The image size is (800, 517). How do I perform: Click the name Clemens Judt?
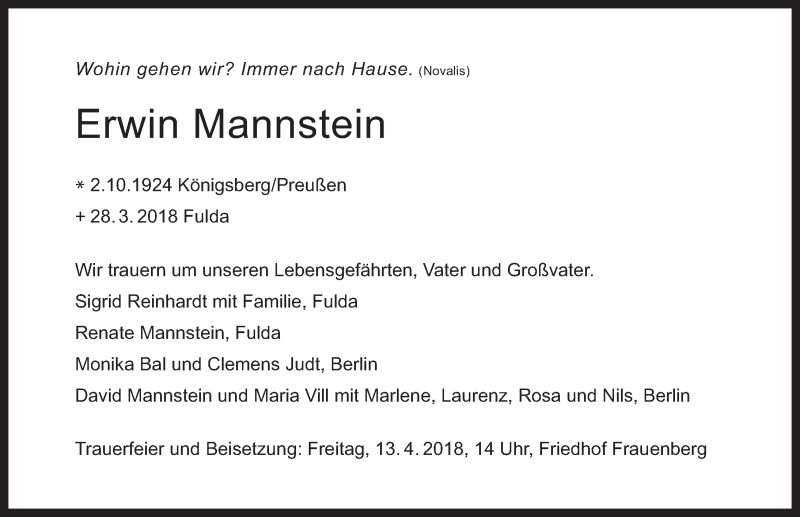[x=264, y=364]
